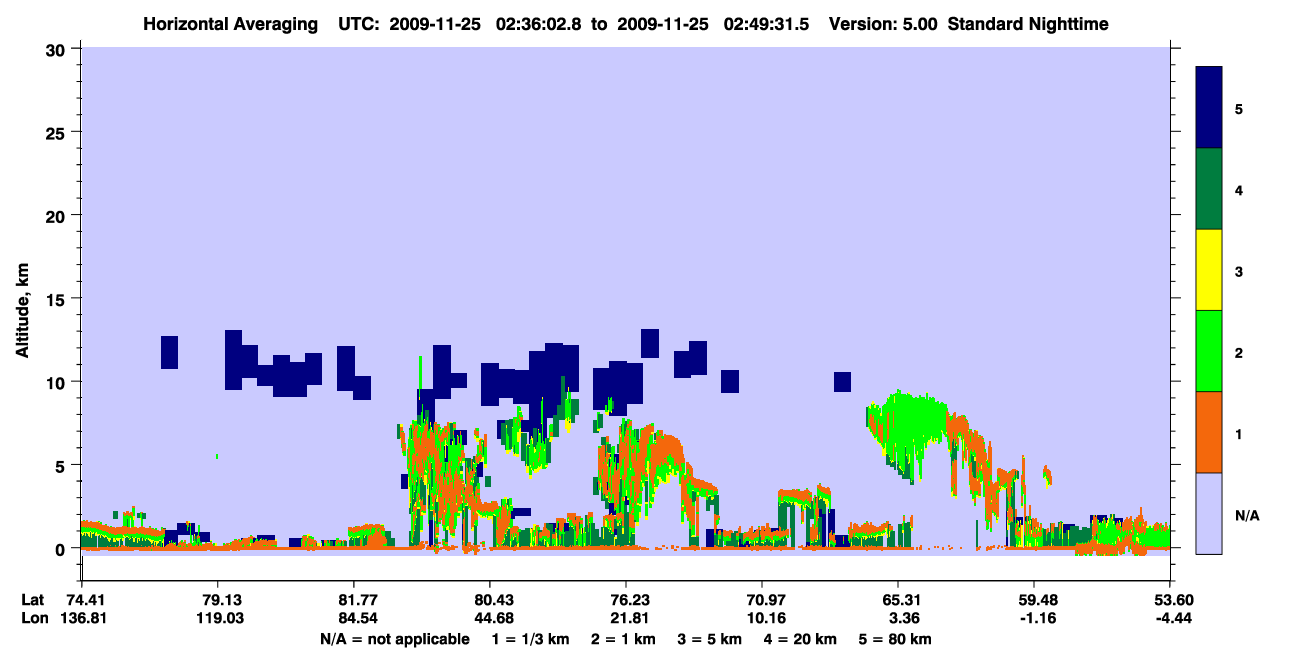Click the bright green colorbar segment labeled 2

coord(1209,351)
